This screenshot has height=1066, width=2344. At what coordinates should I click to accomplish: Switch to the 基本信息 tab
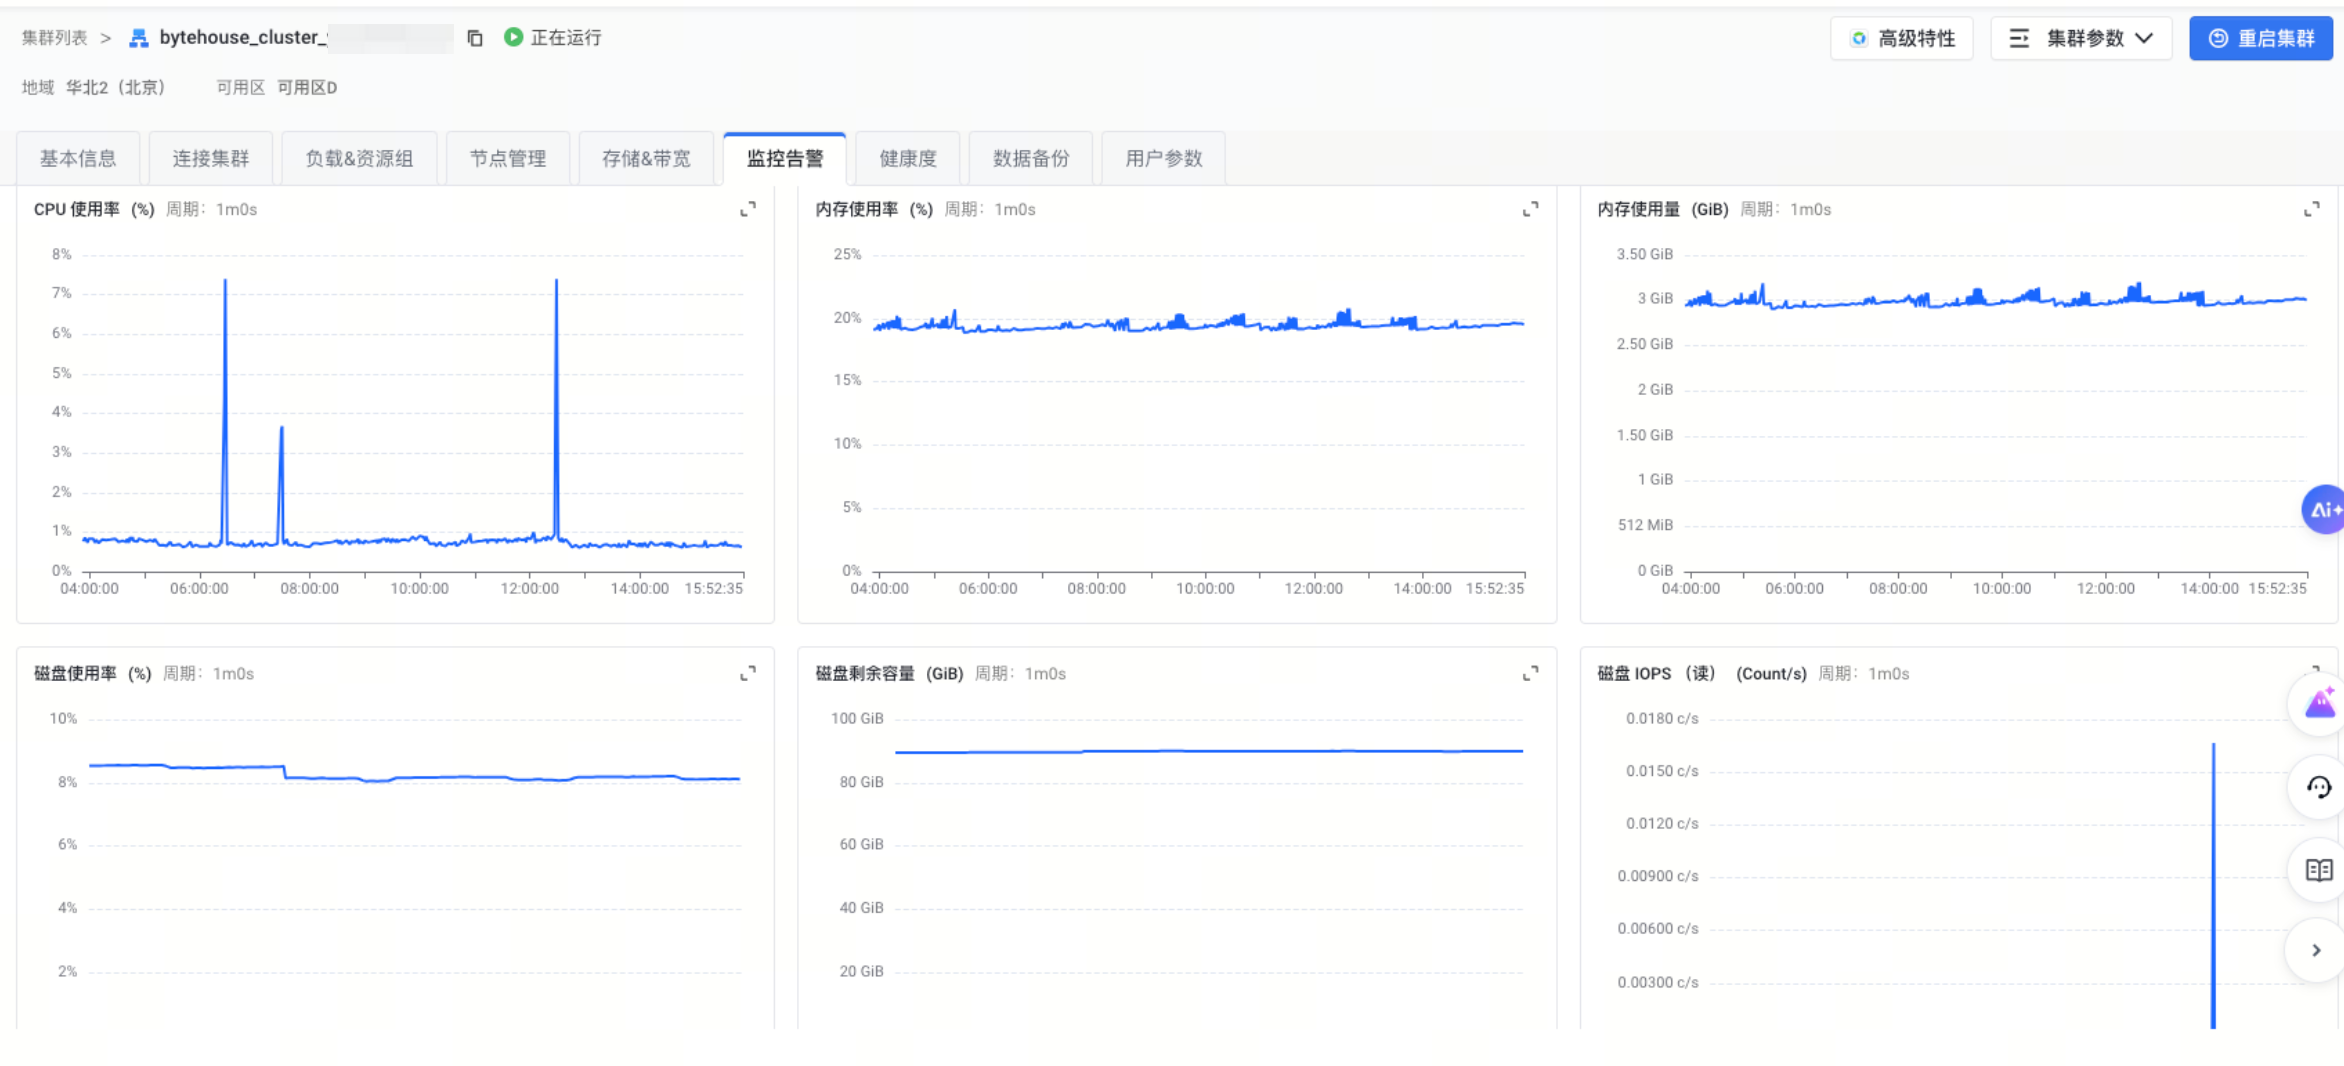tap(78, 158)
